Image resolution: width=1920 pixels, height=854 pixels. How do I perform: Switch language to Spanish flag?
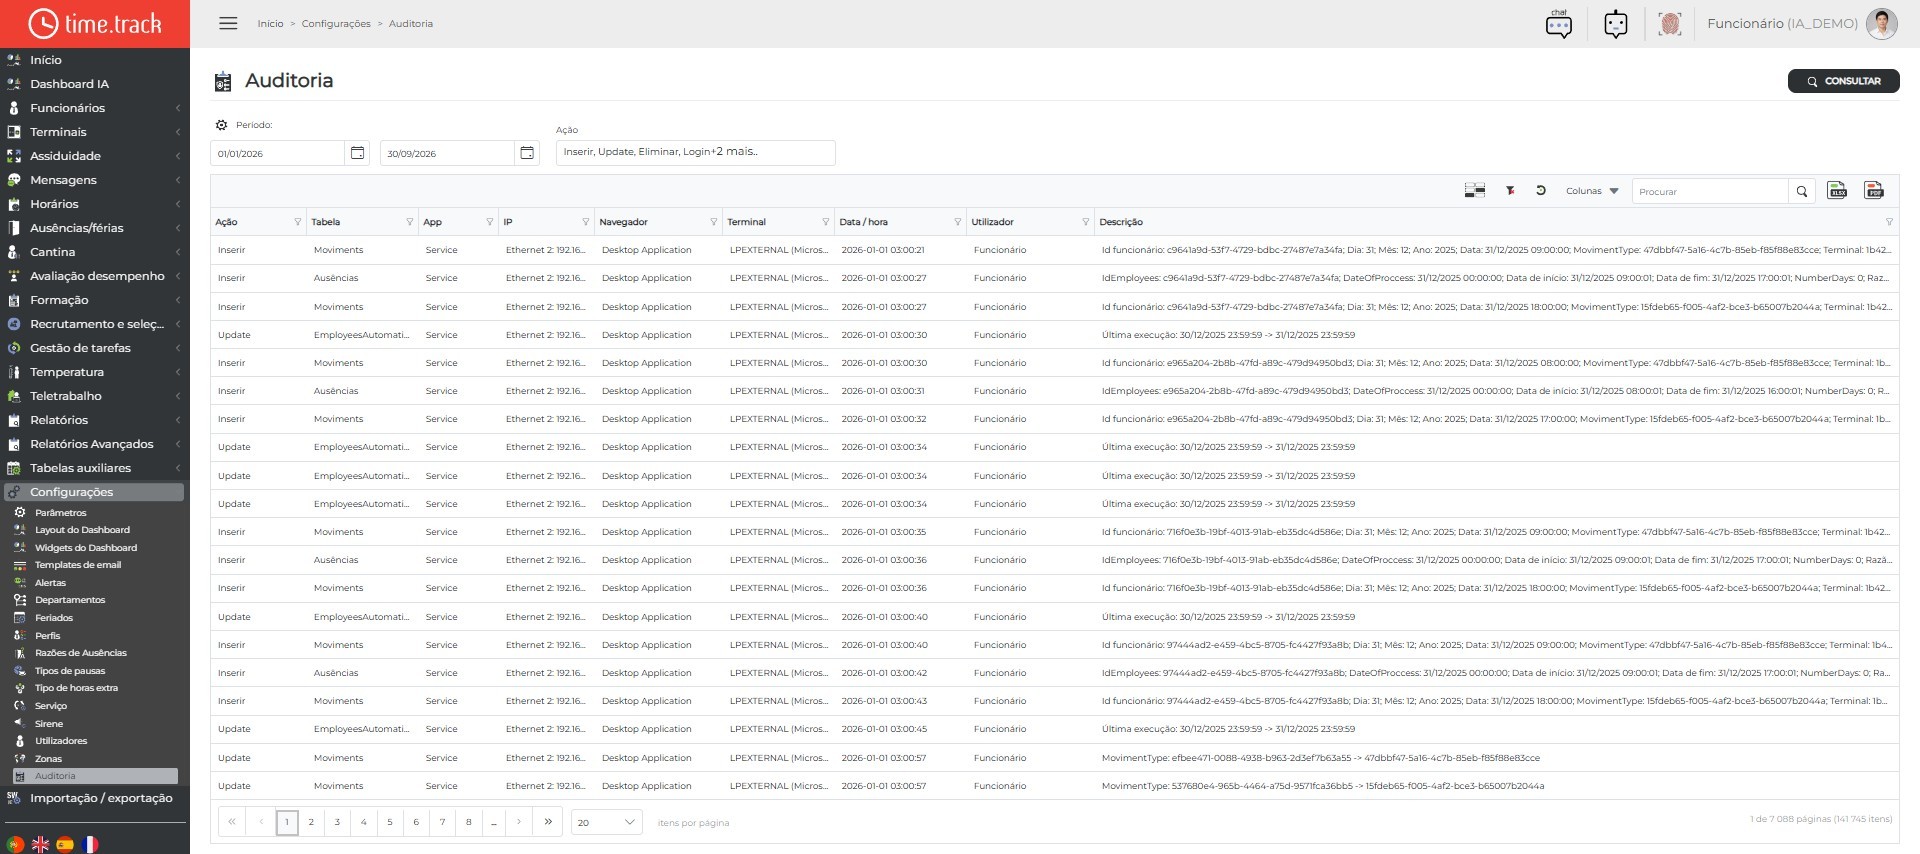point(65,844)
